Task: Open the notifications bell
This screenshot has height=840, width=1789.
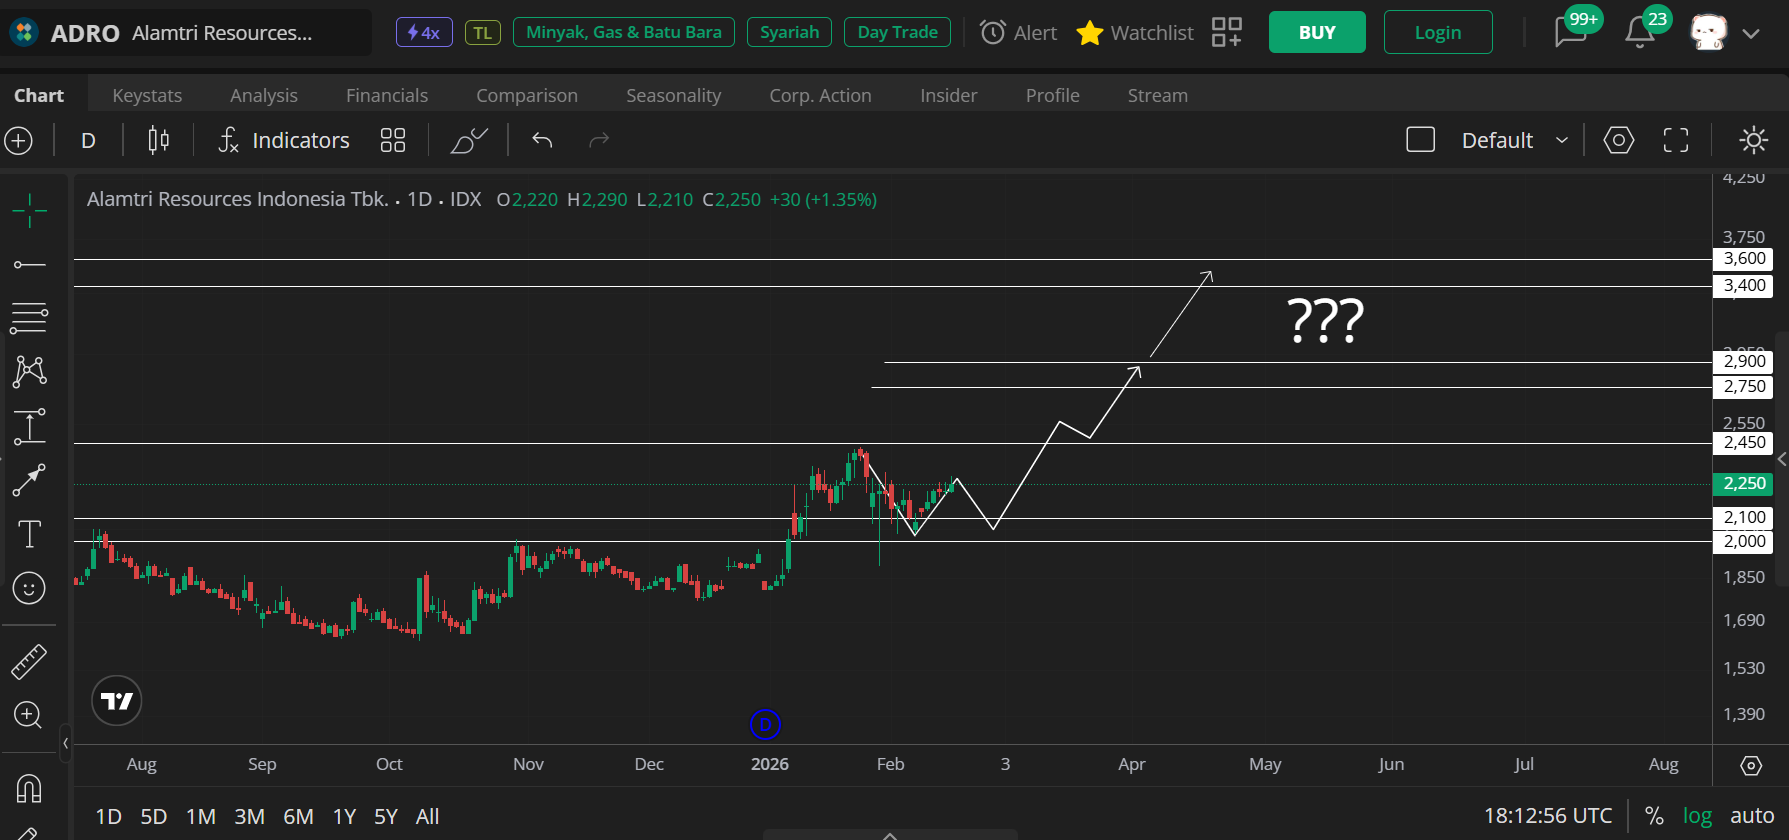Action: pyautogui.click(x=1639, y=32)
